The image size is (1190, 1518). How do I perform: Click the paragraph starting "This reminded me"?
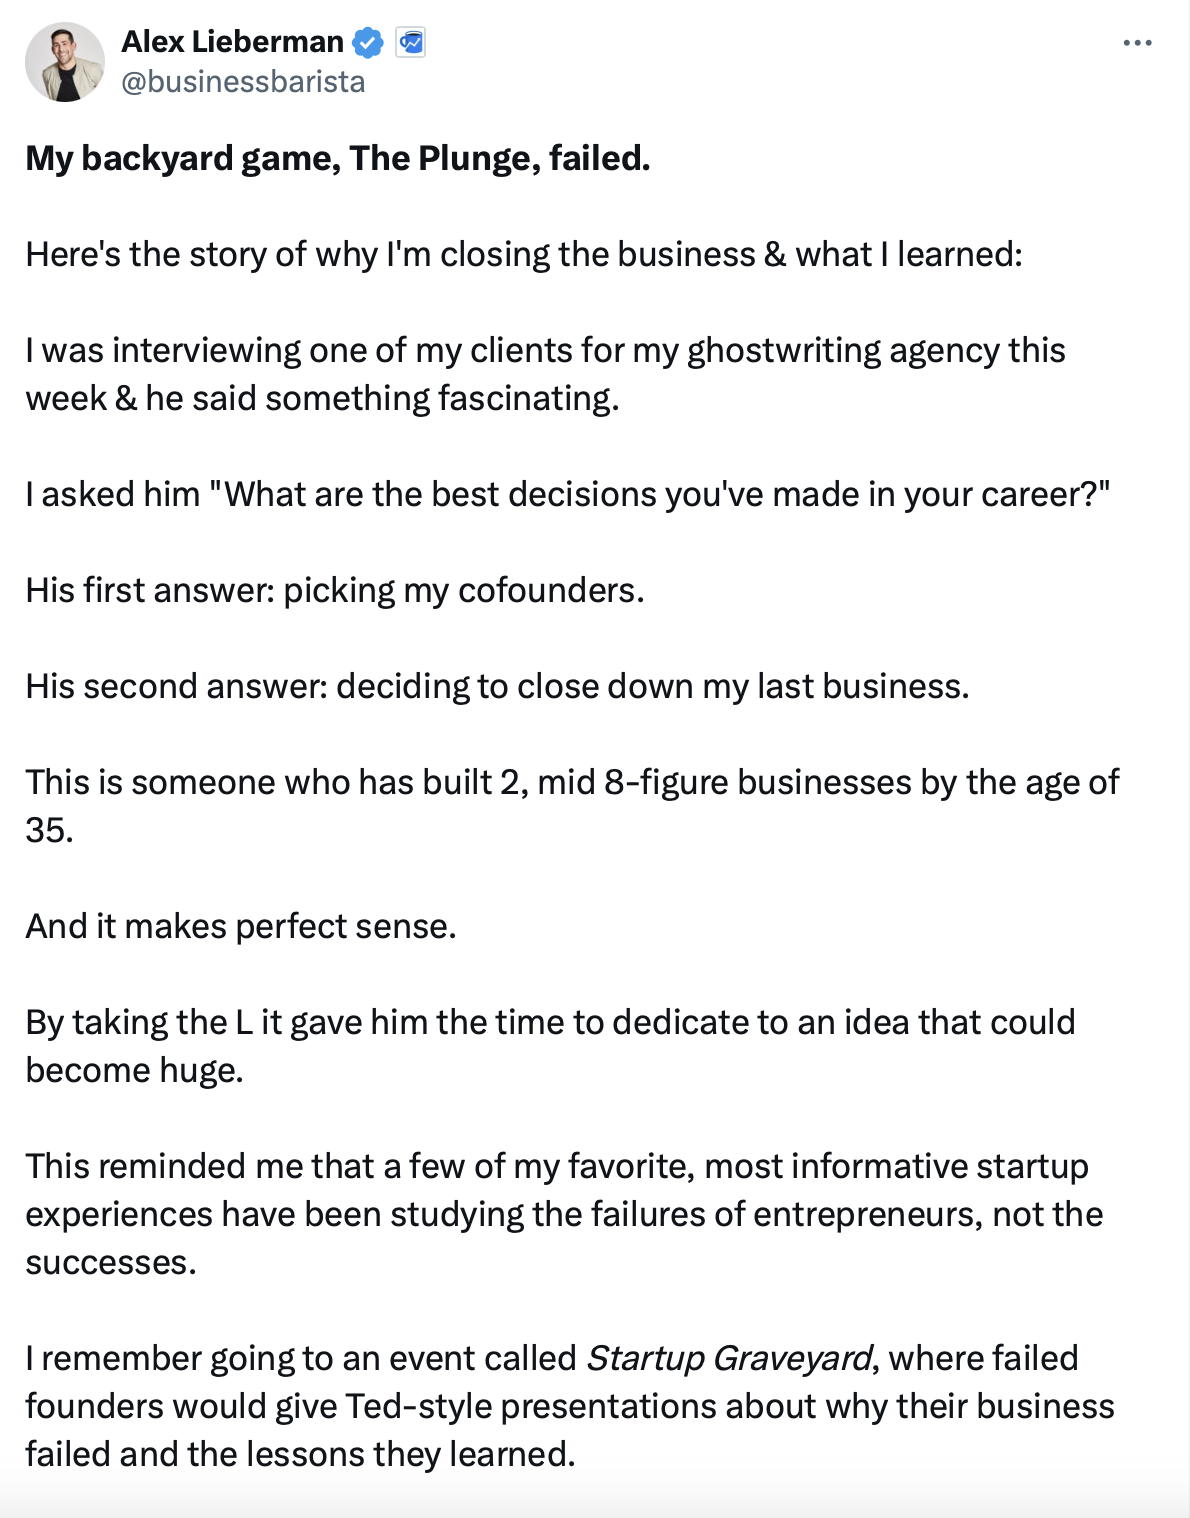[564, 1214]
